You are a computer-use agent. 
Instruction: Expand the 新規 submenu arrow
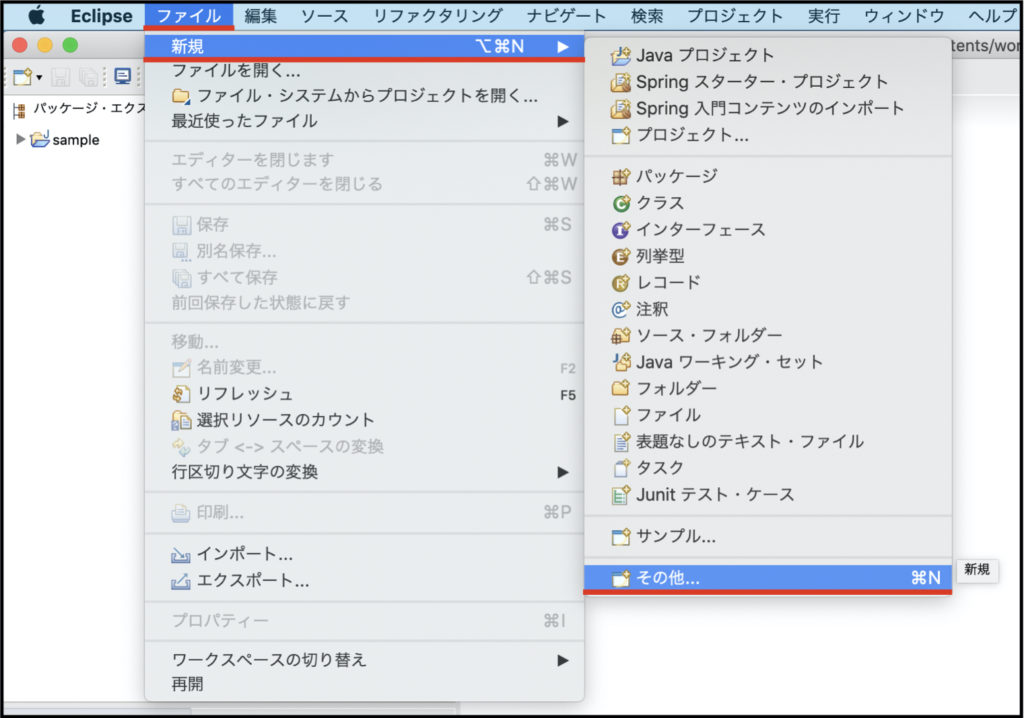(563, 47)
